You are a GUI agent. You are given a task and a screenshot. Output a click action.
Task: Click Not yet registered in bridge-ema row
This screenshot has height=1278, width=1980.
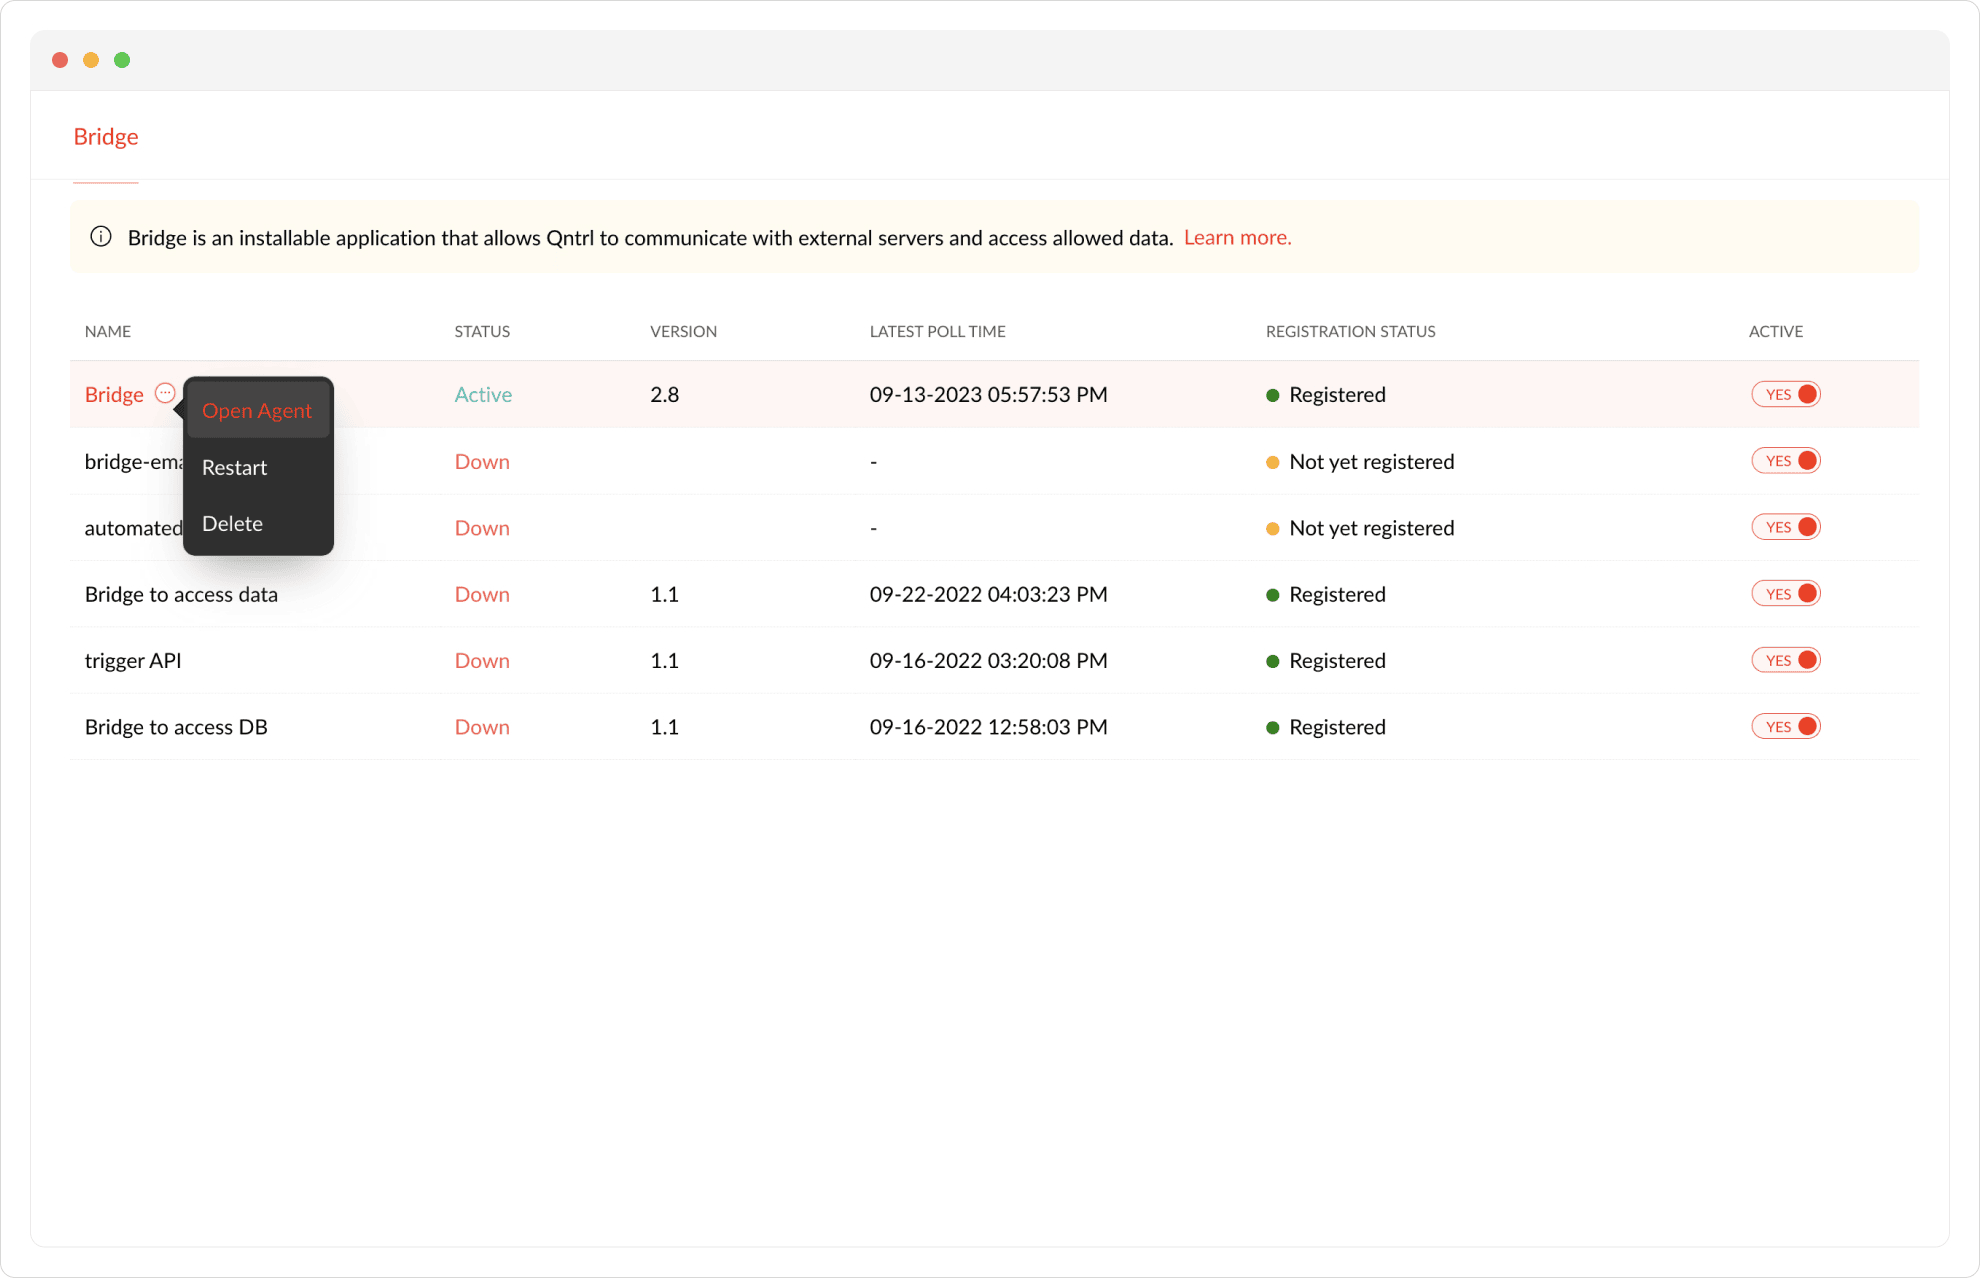point(1372,462)
